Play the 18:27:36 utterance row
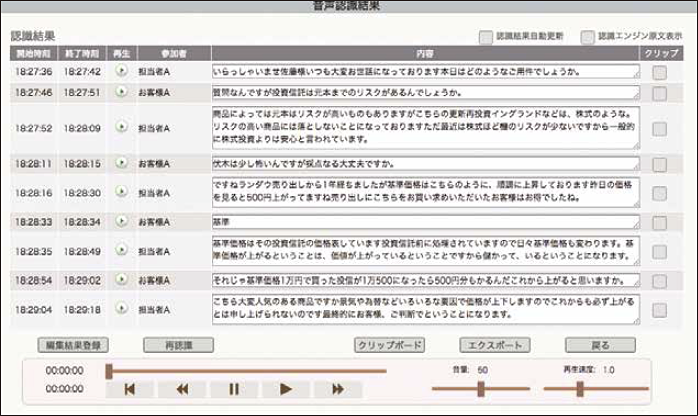The height and width of the screenshot is (416, 698). pyautogui.click(x=121, y=72)
